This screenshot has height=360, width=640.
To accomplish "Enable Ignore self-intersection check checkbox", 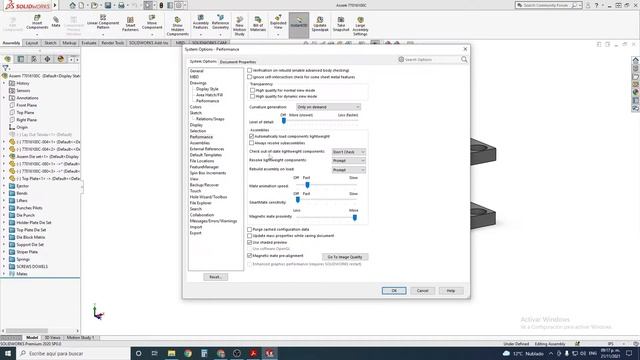I will pyautogui.click(x=249, y=77).
